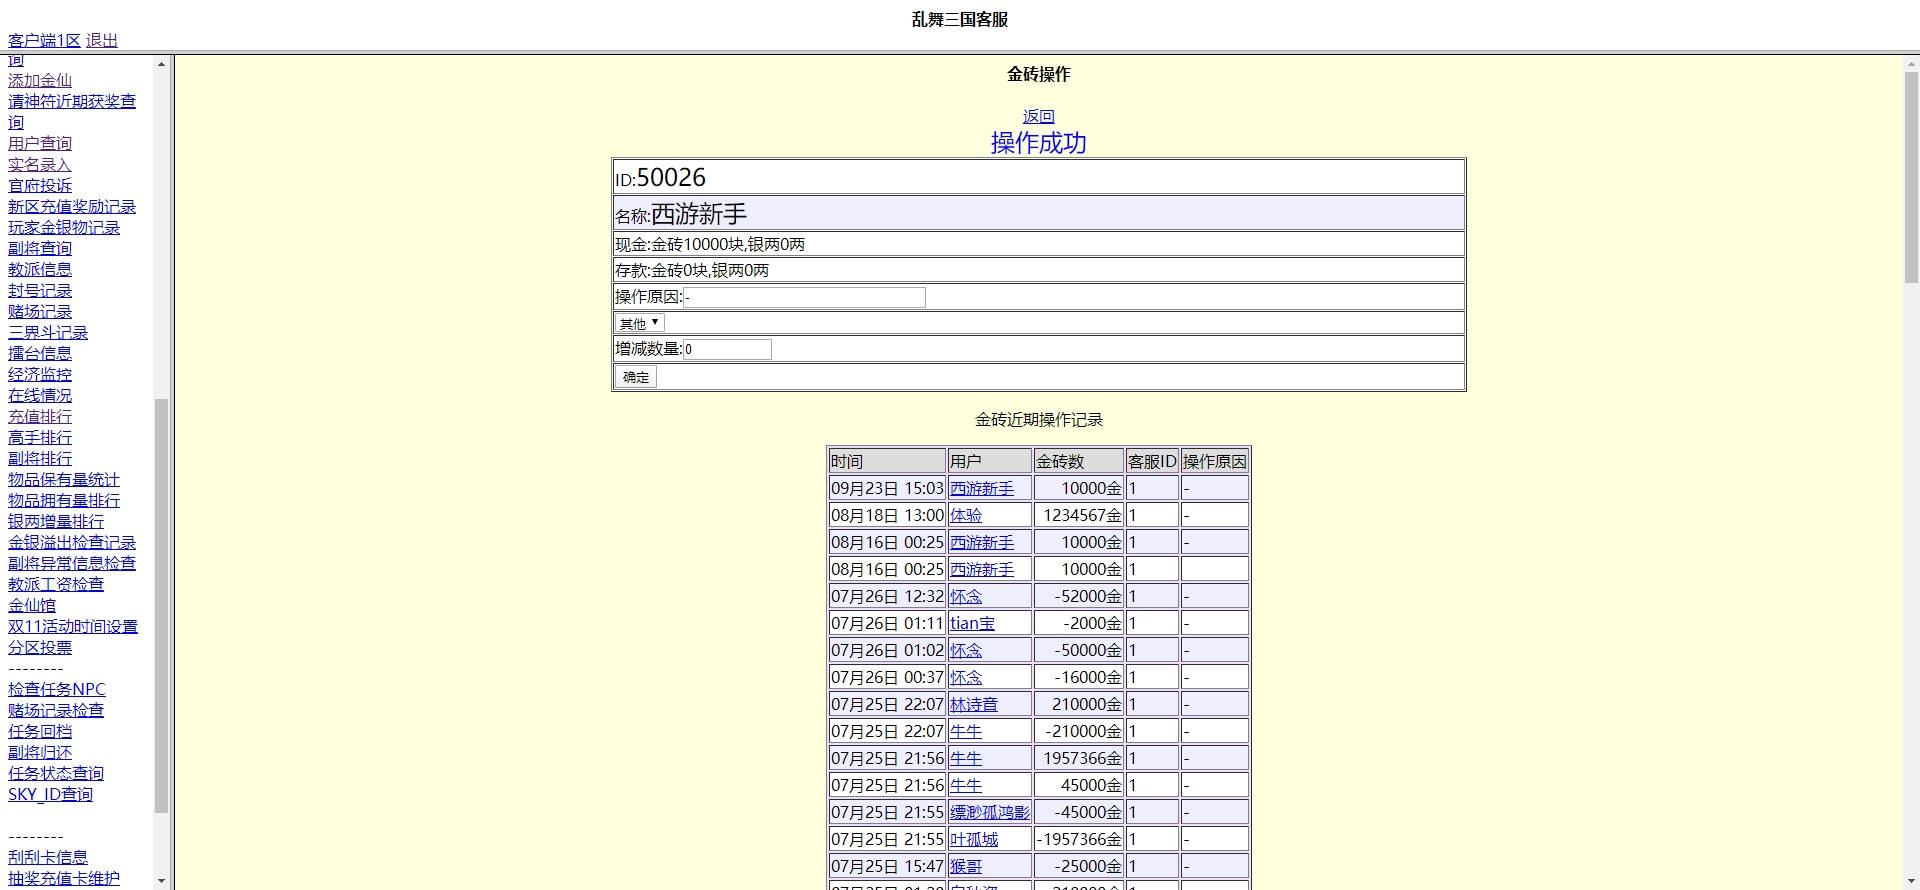Click the sidebar scrollbar up arrow
This screenshot has height=890, width=1920.
pyautogui.click(x=161, y=64)
